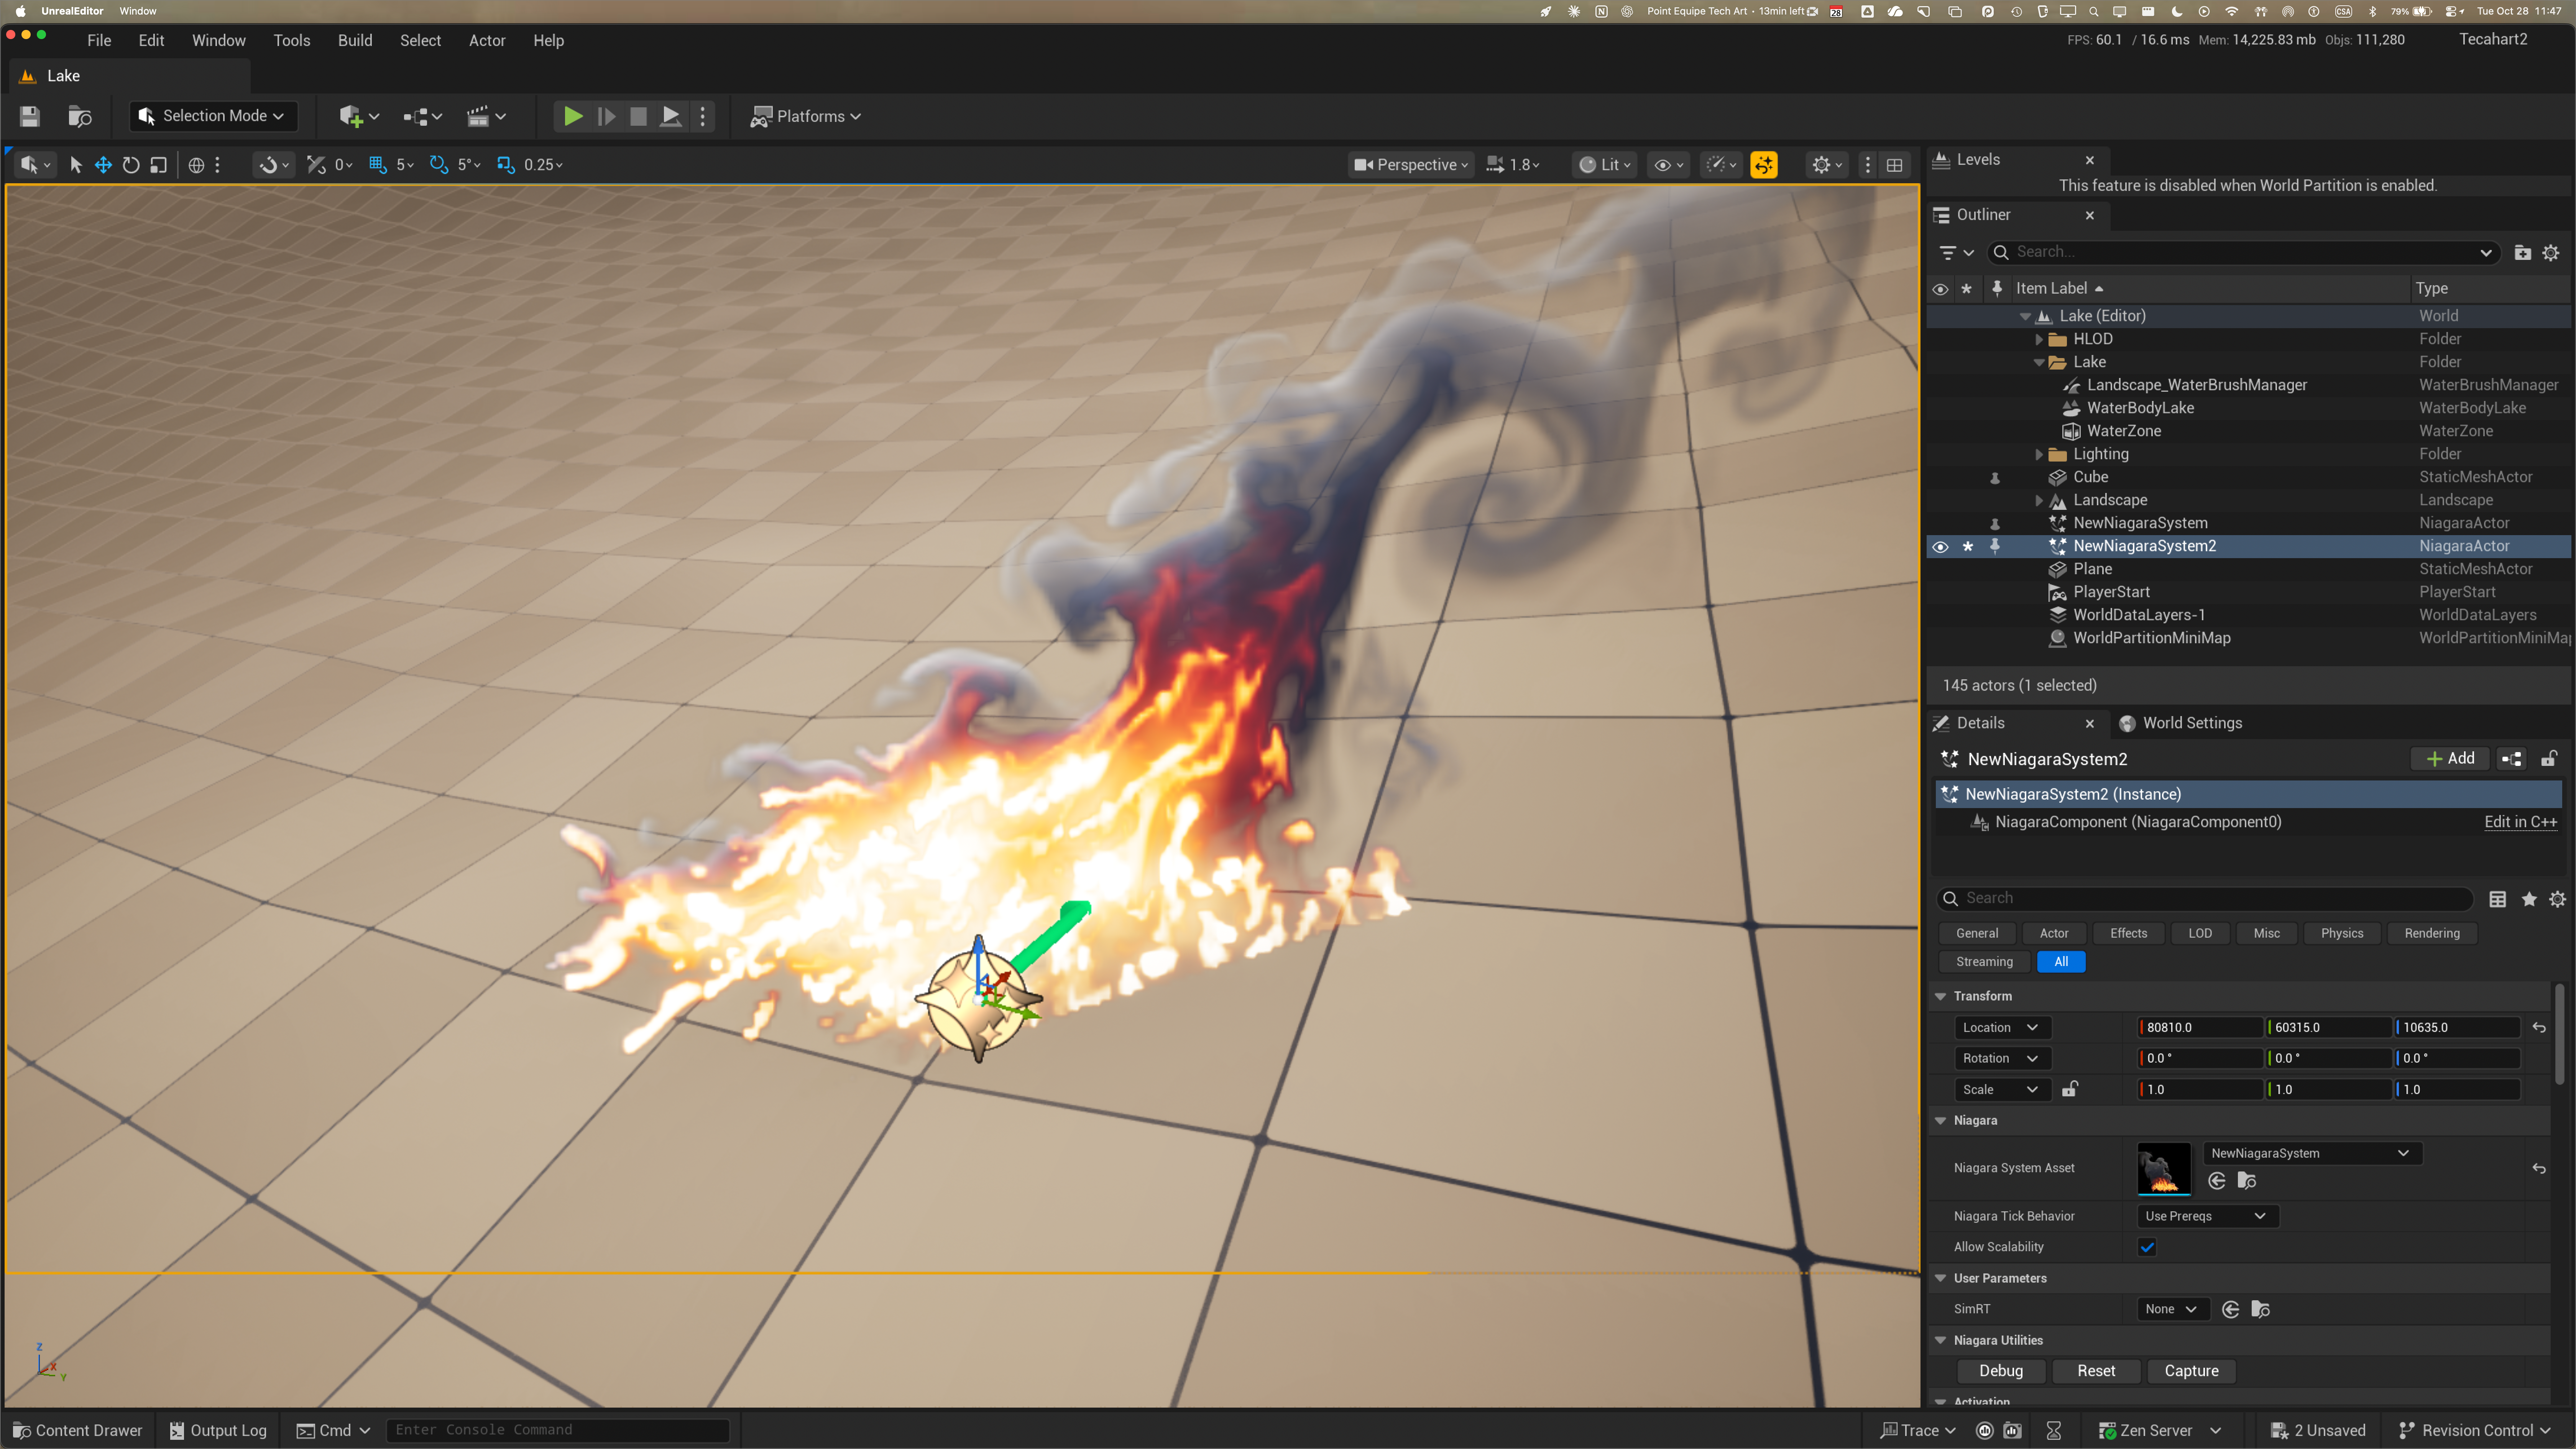Open play mode options menu
Viewport: 2576px width, 1449px height.
703,116
